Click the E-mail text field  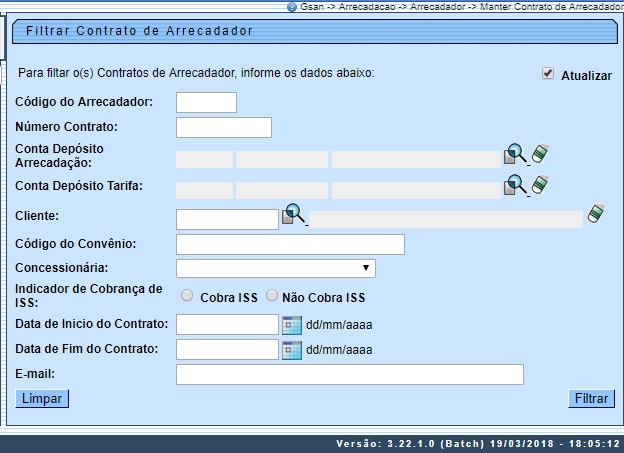(x=349, y=374)
